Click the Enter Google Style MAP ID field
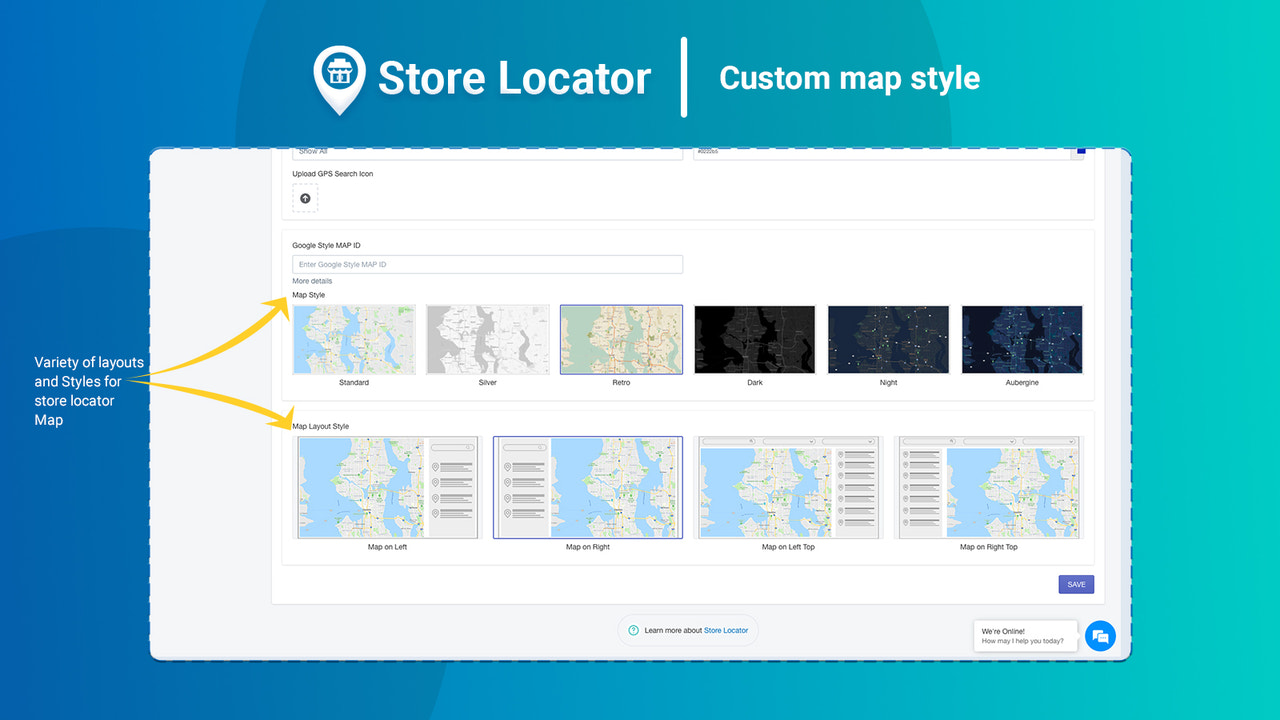 pyautogui.click(x=487, y=263)
